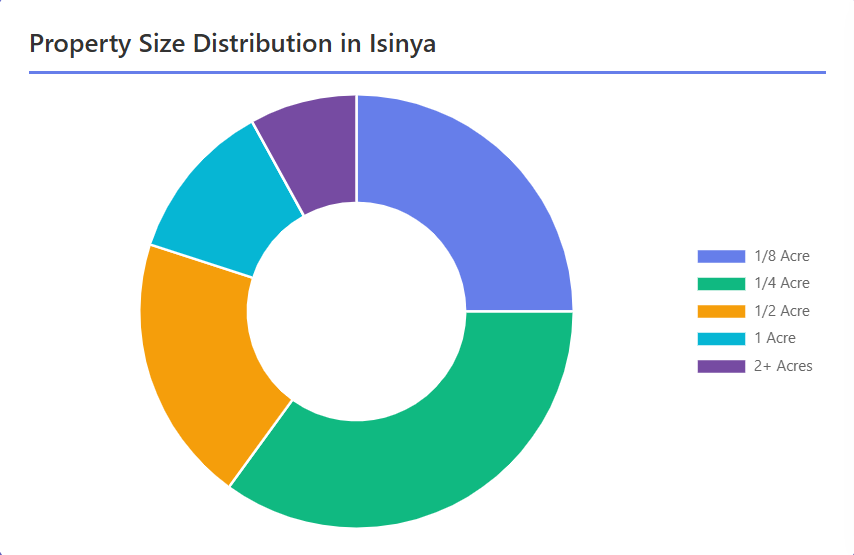Screen dimensions: 854x555
Task: Hide the "1 Acre" series via legend label
Action: pos(775,338)
